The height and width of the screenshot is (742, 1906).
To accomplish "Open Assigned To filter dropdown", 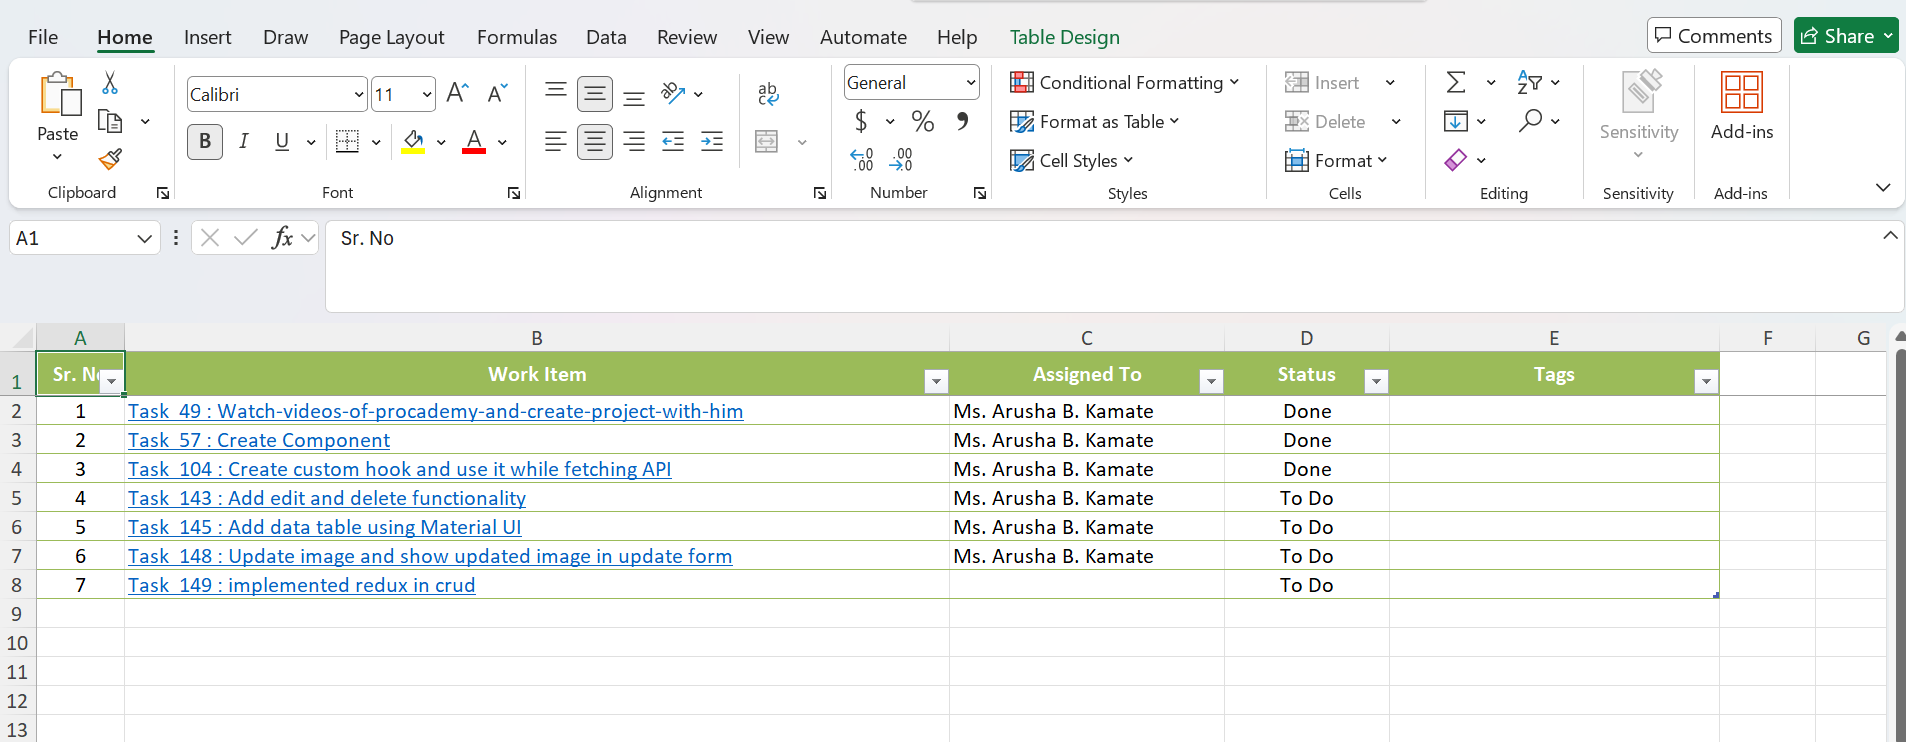I will pos(1211,381).
